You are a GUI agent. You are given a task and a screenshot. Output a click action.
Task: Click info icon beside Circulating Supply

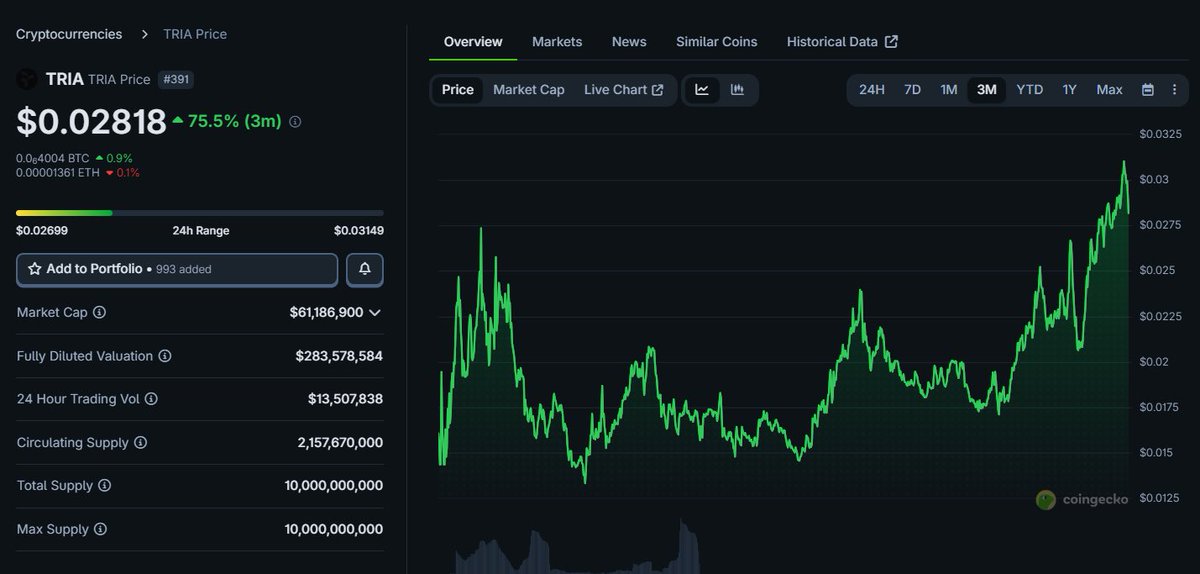pos(141,442)
